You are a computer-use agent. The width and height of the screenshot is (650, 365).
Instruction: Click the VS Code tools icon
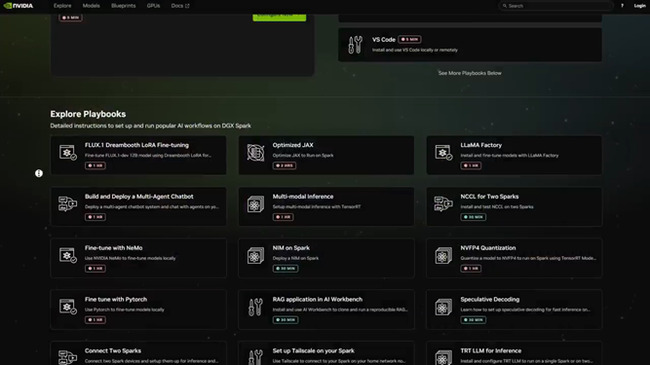355,44
